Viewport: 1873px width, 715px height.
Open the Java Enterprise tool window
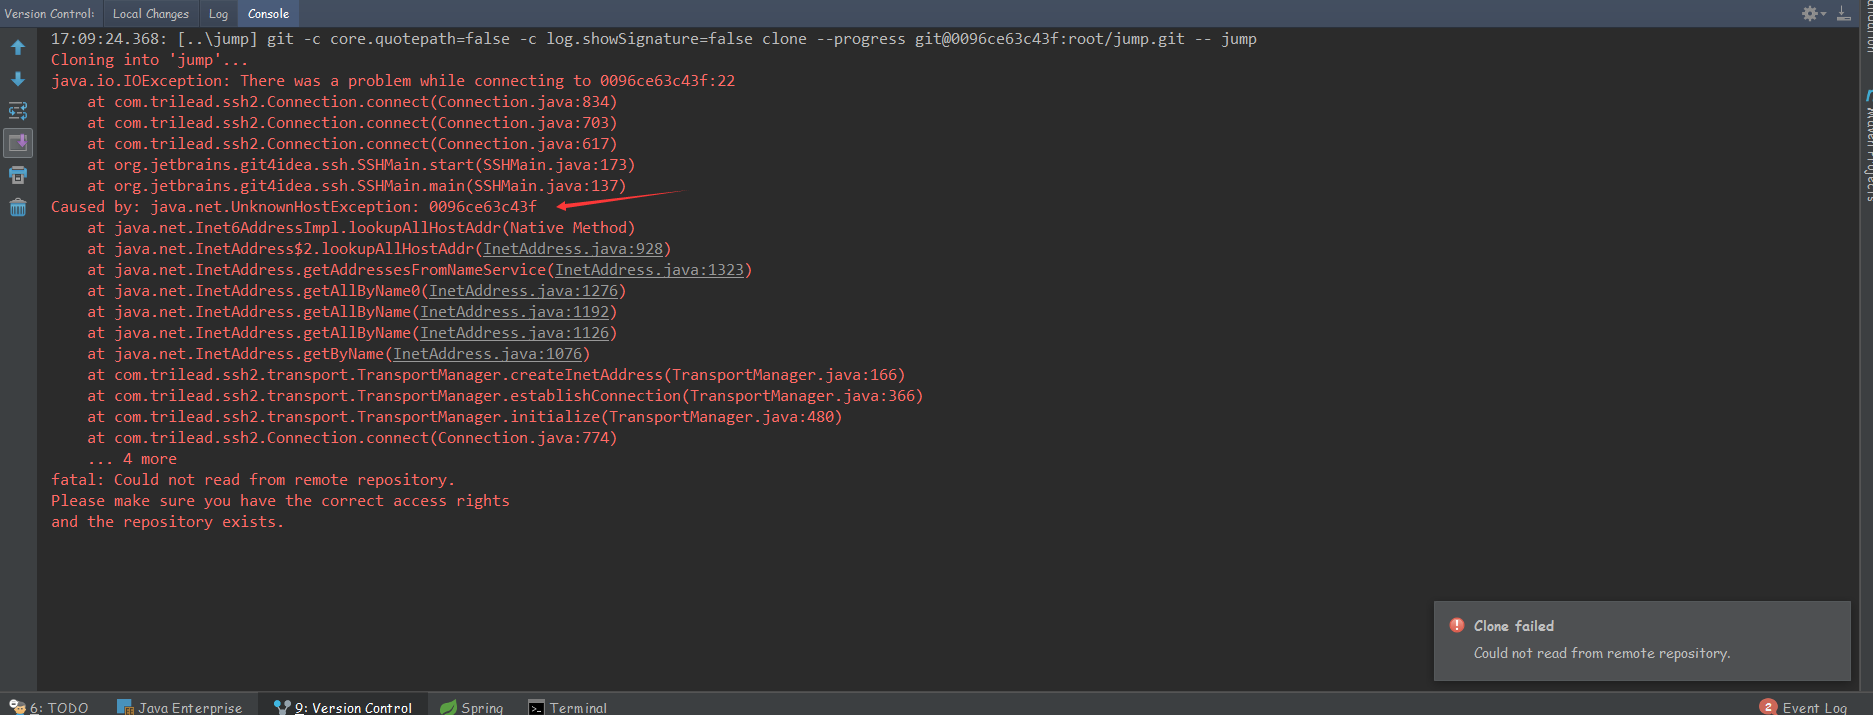(x=180, y=707)
